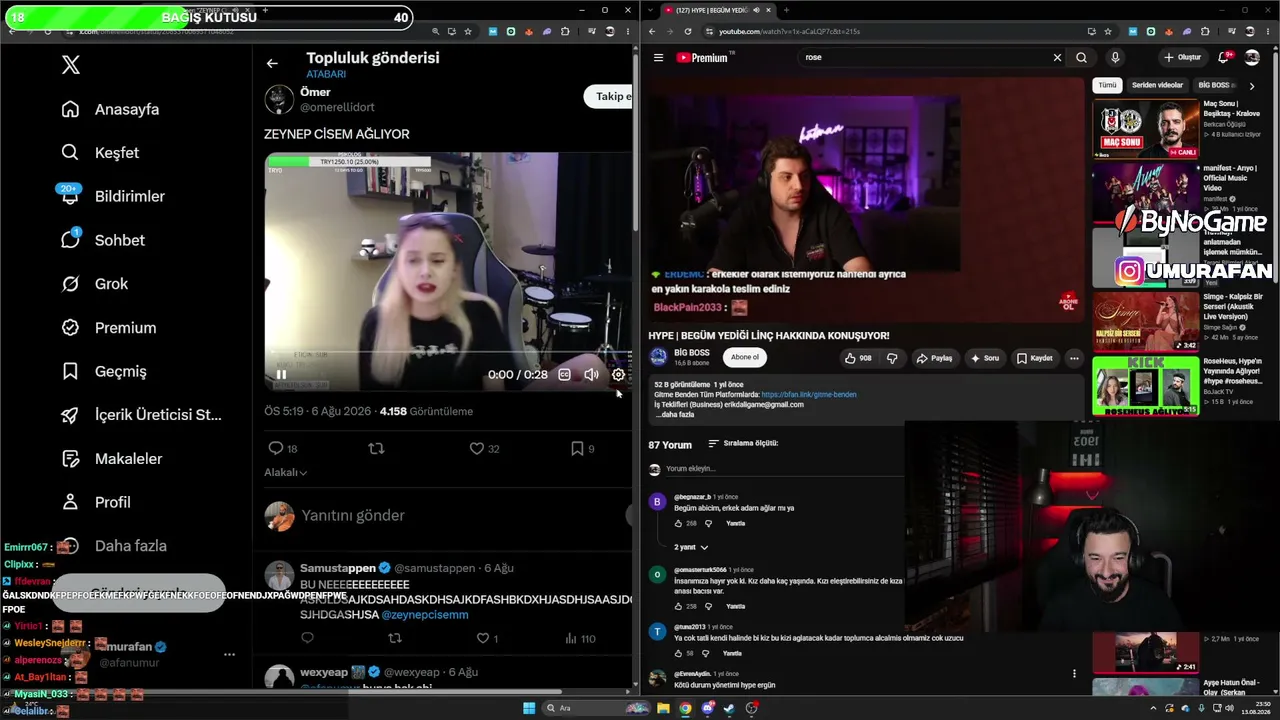Expand Alakalı reply sorting dropdown
The image size is (1280, 720).
coord(285,473)
